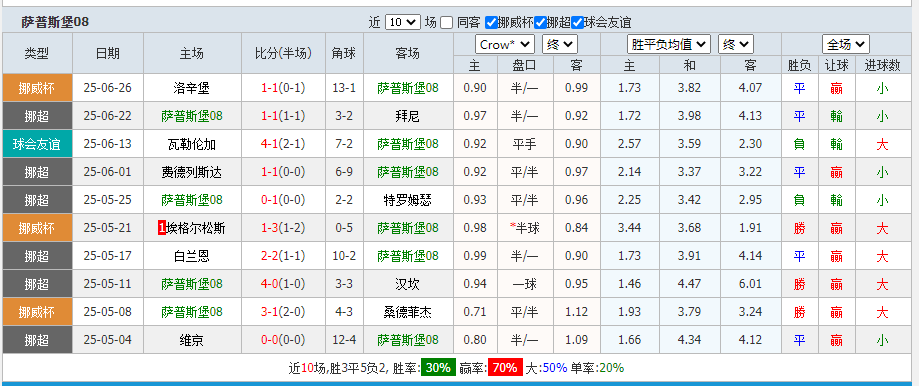The image size is (919, 386).
Task: Click the 挪超 tag on the 25-06-22 row
Action: pos(37,117)
